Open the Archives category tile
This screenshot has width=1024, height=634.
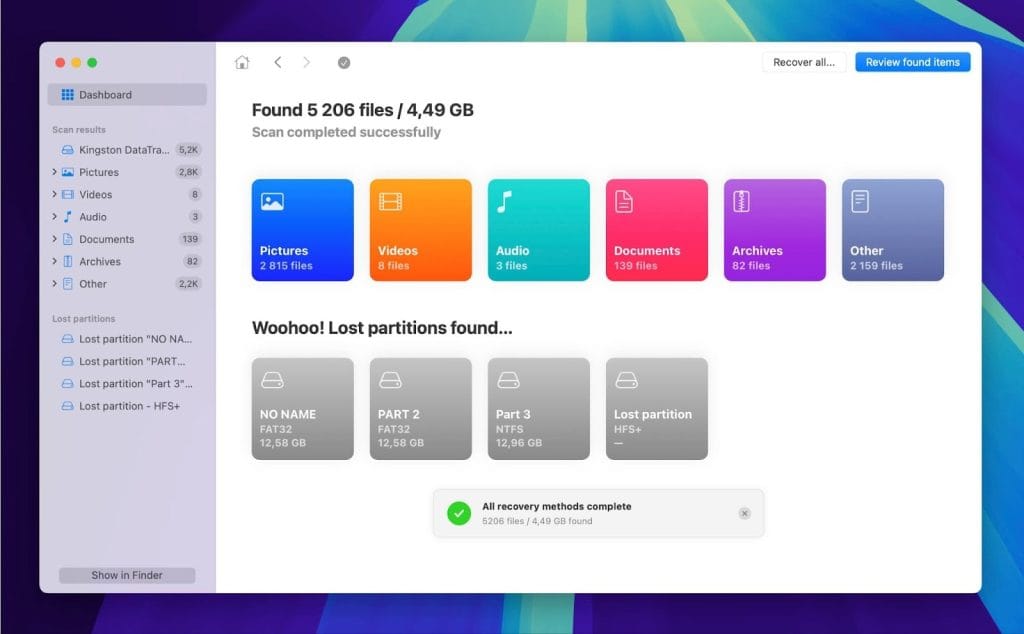click(x=774, y=230)
